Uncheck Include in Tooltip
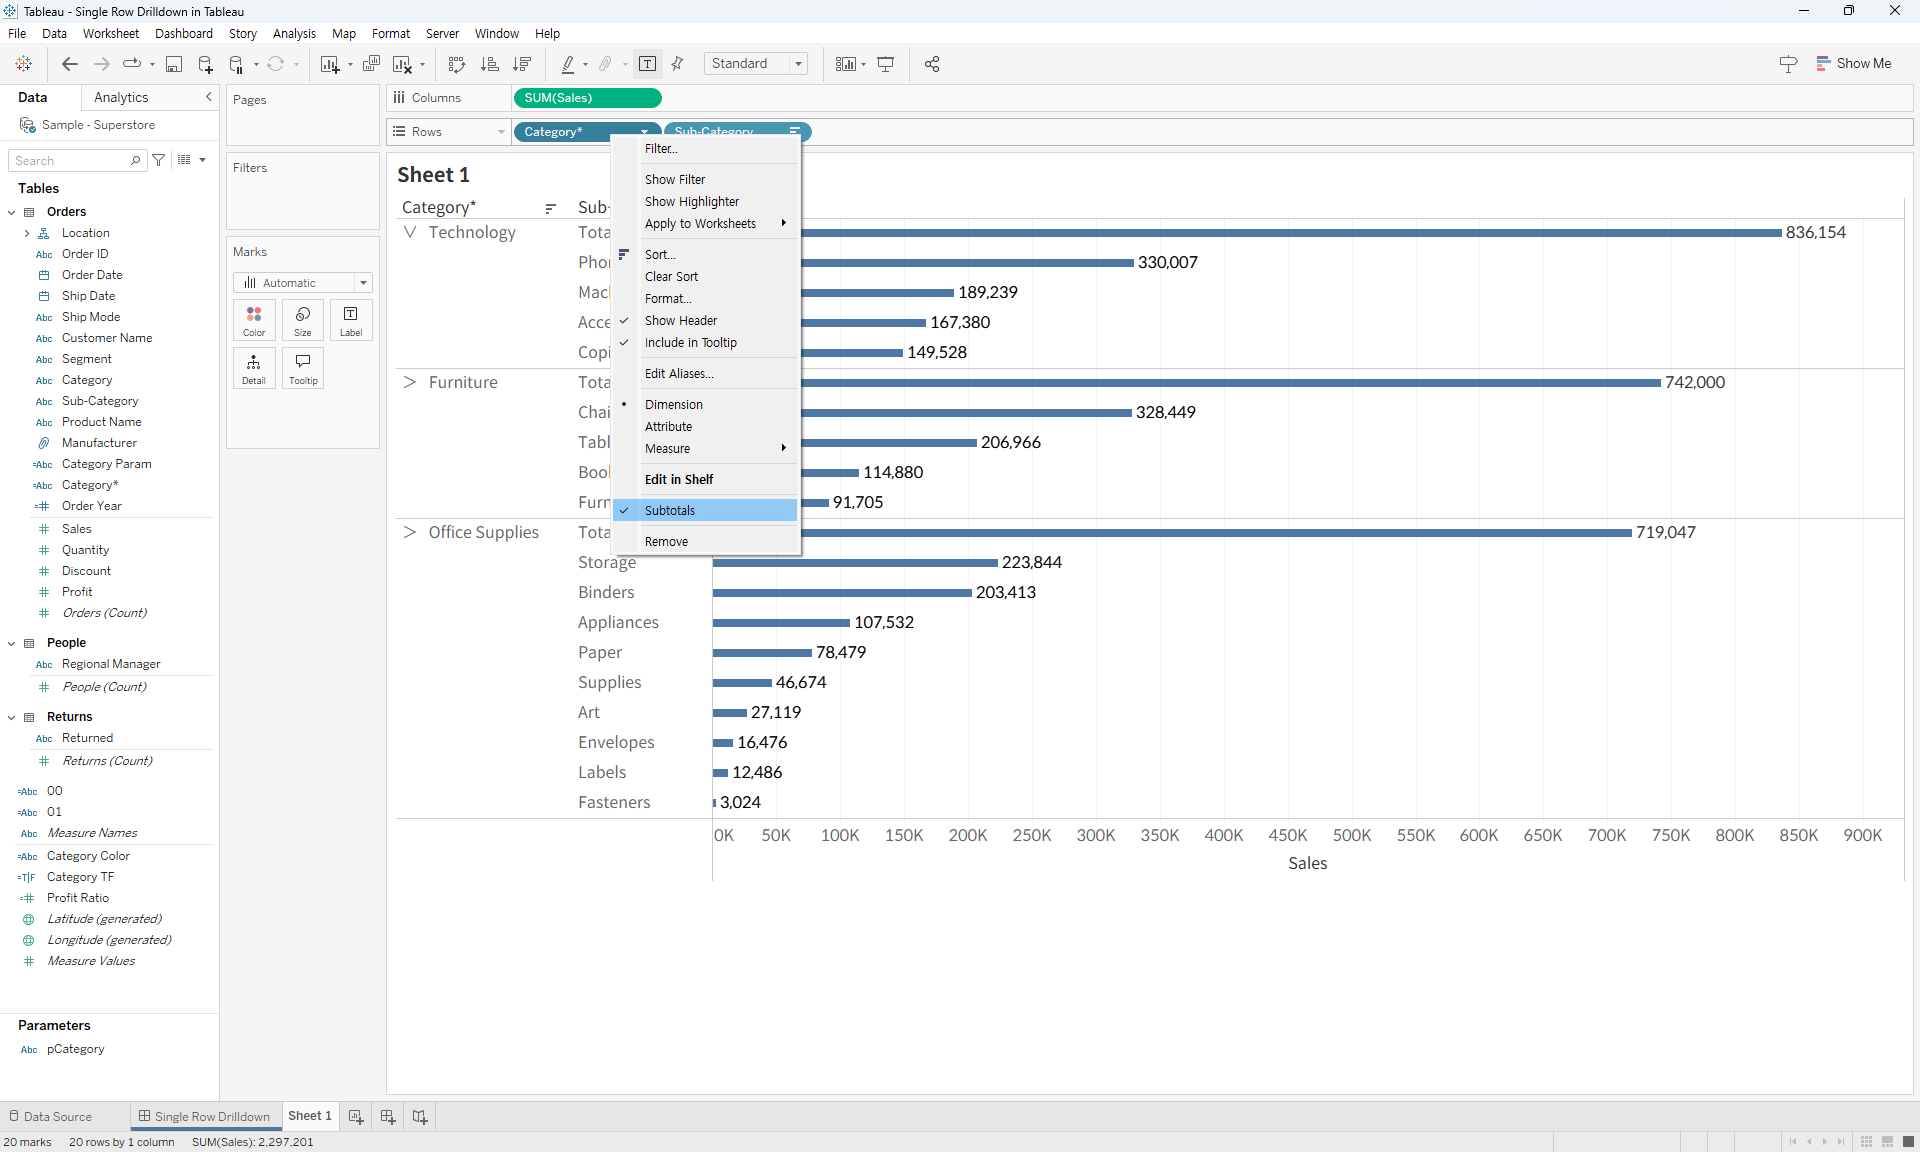The height and width of the screenshot is (1152, 1920). pos(689,342)
